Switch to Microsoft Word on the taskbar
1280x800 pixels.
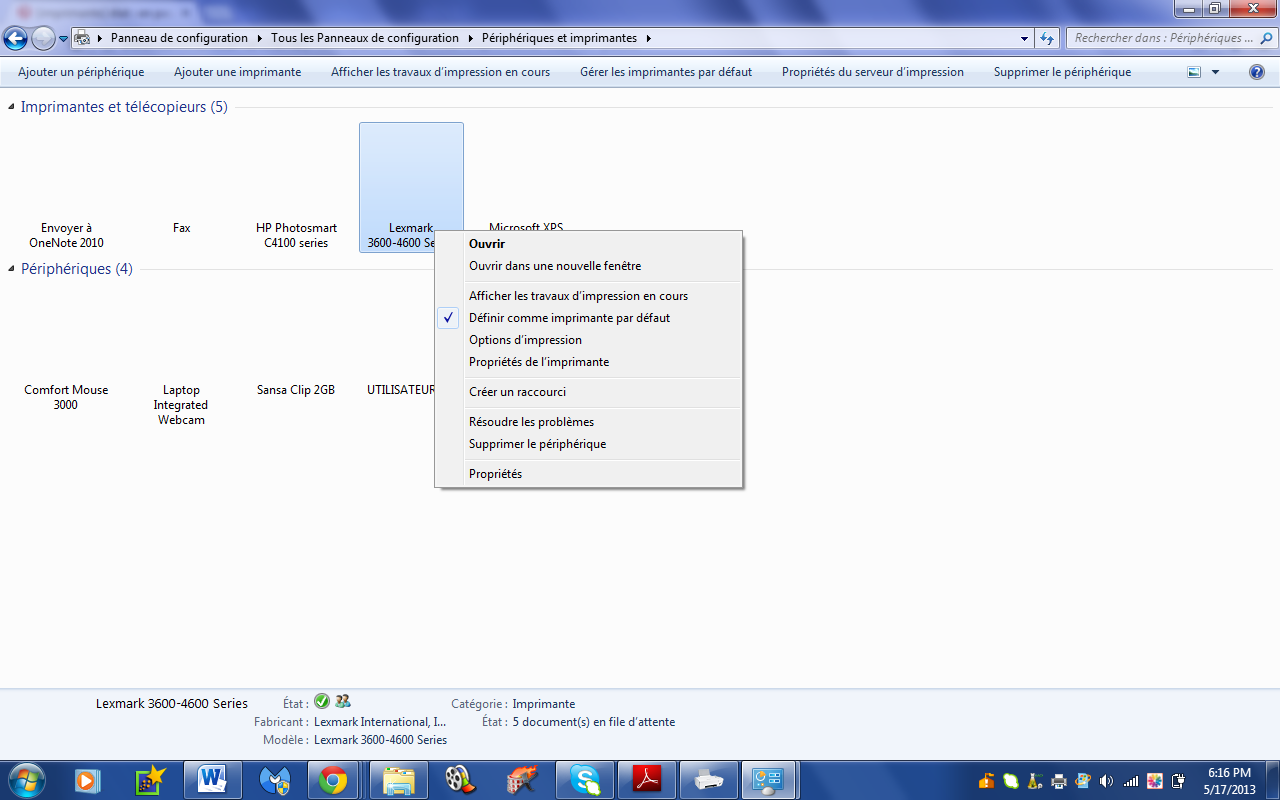[x=212, y=779]
